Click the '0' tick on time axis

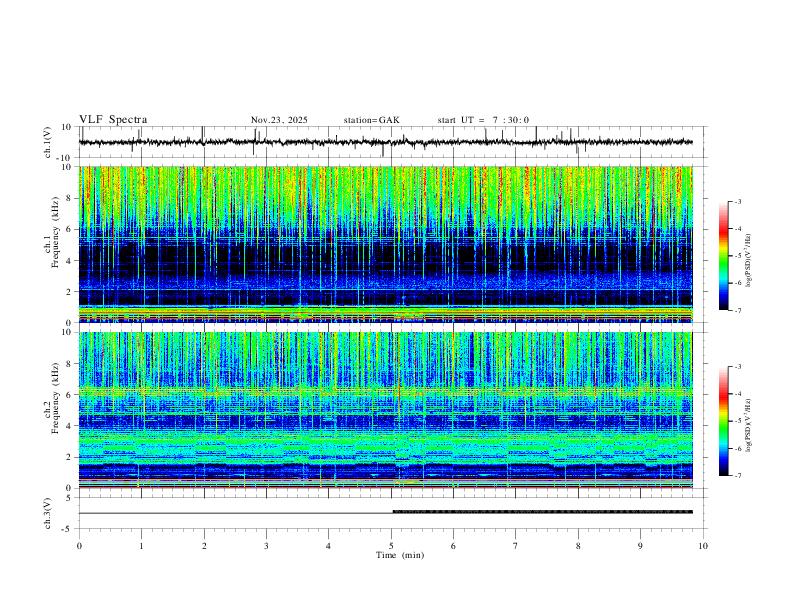(x=79, y=546)
